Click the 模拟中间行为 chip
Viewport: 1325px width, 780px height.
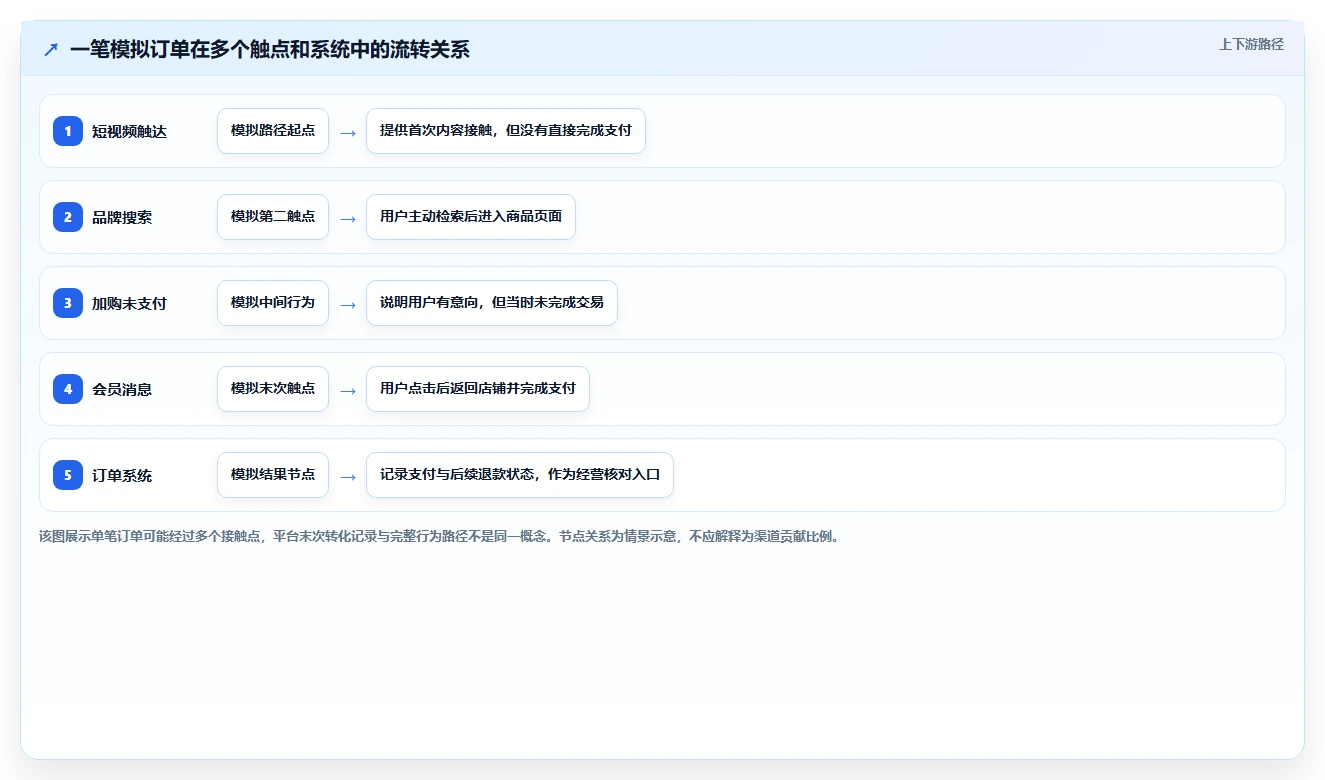(x=273, y=303)
